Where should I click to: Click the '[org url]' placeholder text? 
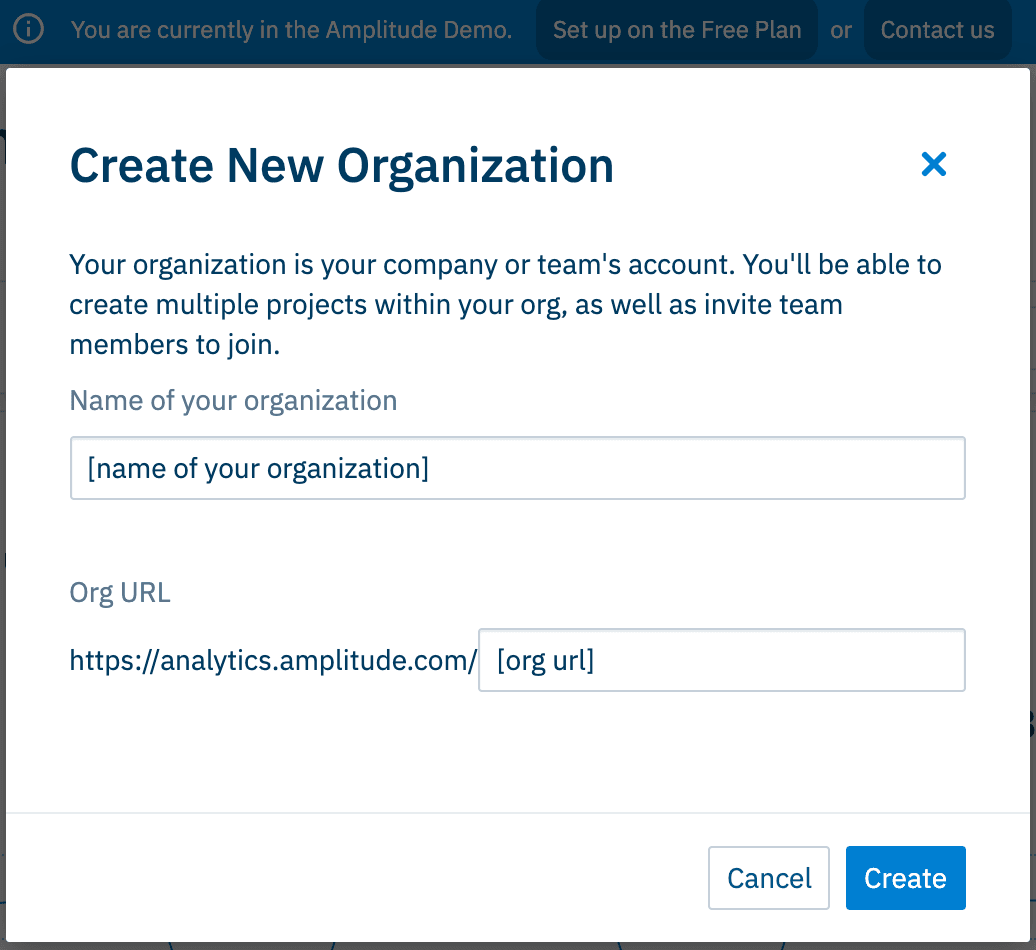point(545,660)
